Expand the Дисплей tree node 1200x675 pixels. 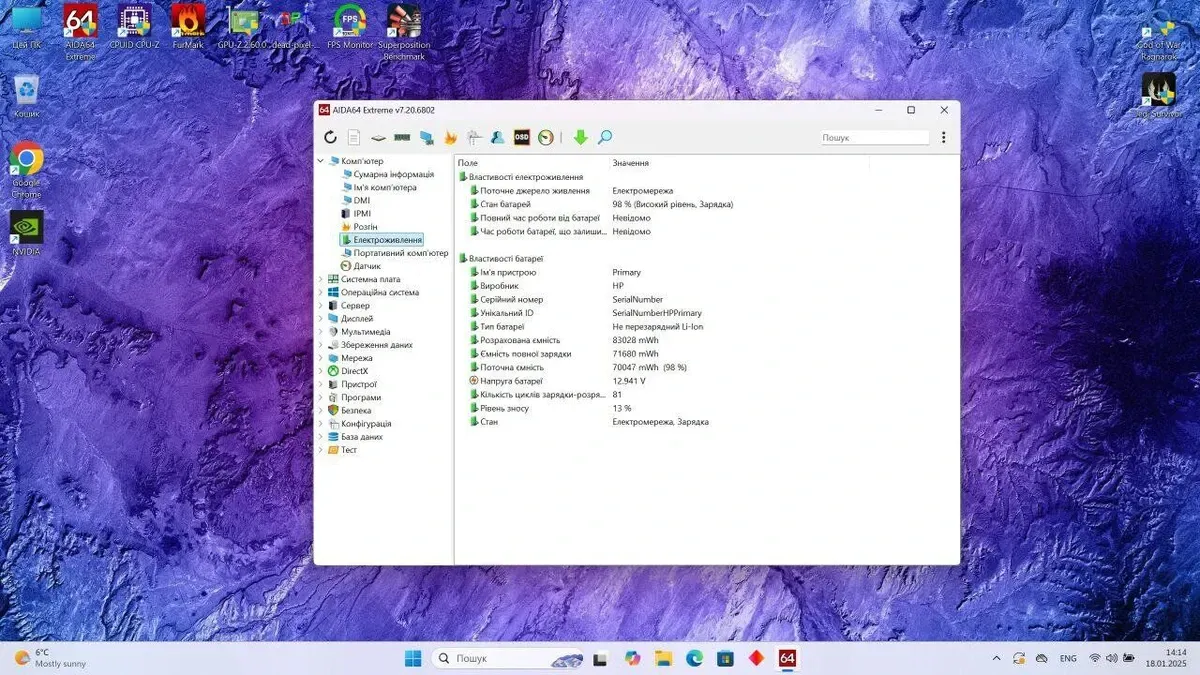(x=321, y=319)
